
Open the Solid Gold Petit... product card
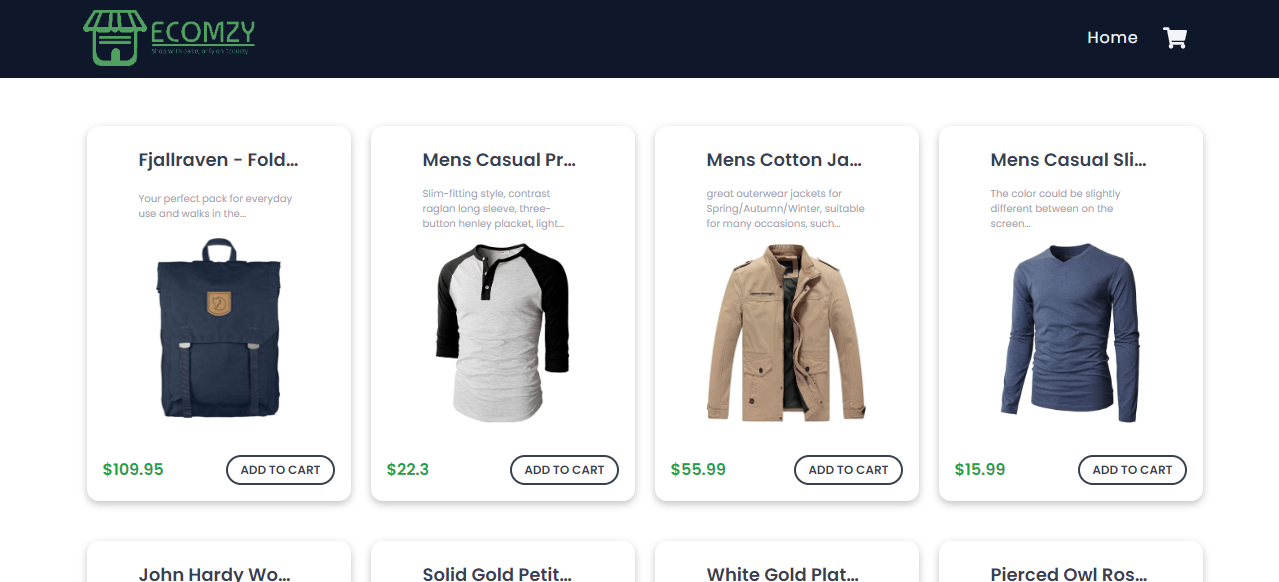pos(503,562)
